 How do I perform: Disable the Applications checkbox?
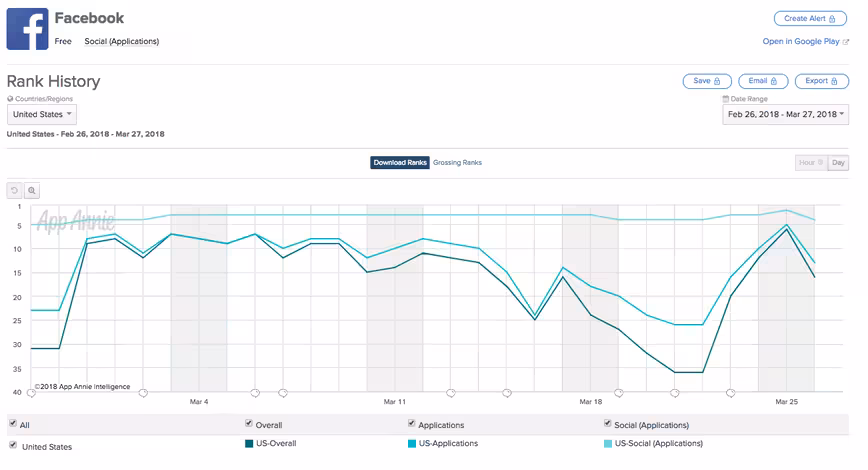(x=411, y=423)
